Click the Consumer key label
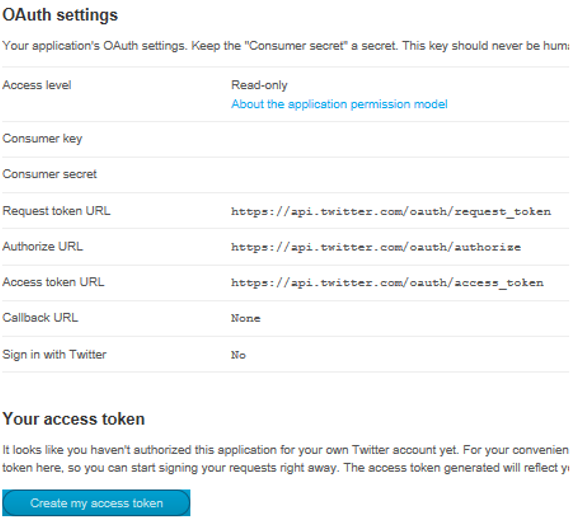The image size is (578, 521). click(x=42, y=139)
